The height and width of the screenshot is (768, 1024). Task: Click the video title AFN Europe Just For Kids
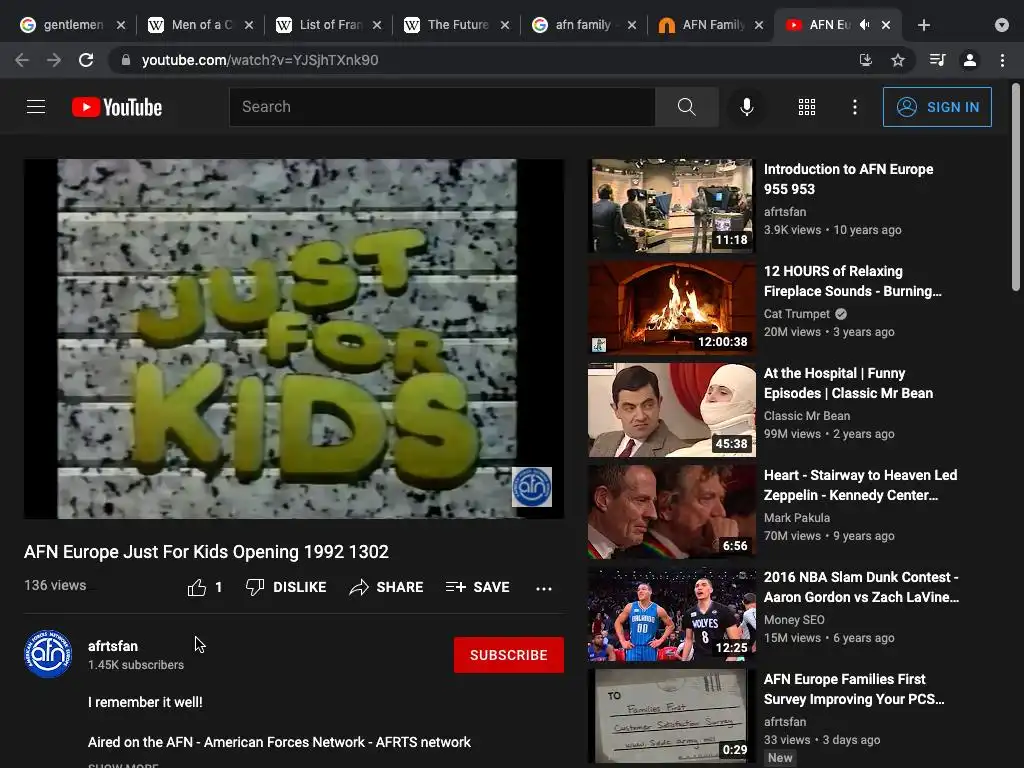206,552
